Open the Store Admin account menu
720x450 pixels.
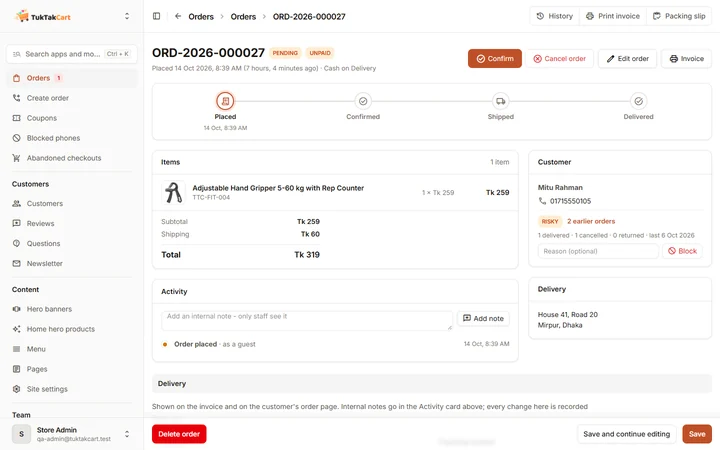72,434
